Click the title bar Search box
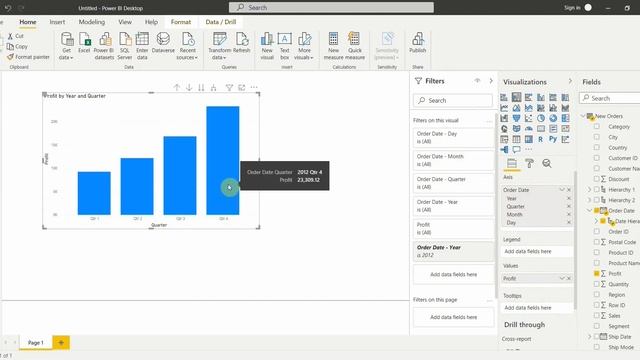This screenshot has height=360, width=640. [x=331, y=7]
